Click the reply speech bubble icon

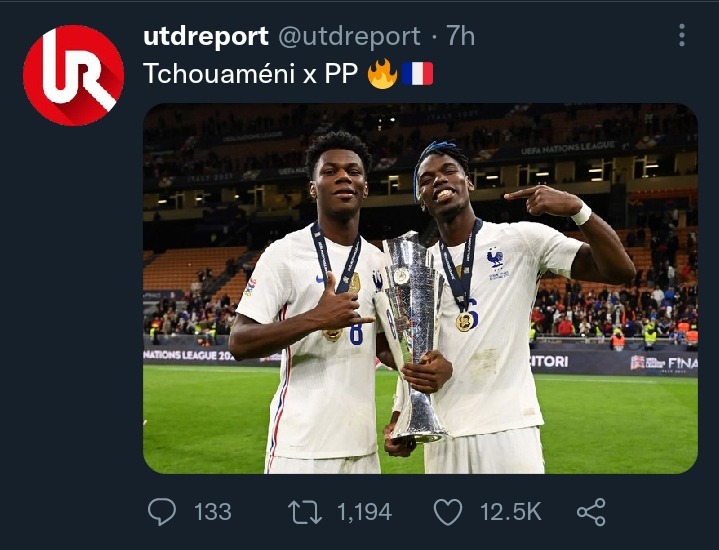click(162, 511)
